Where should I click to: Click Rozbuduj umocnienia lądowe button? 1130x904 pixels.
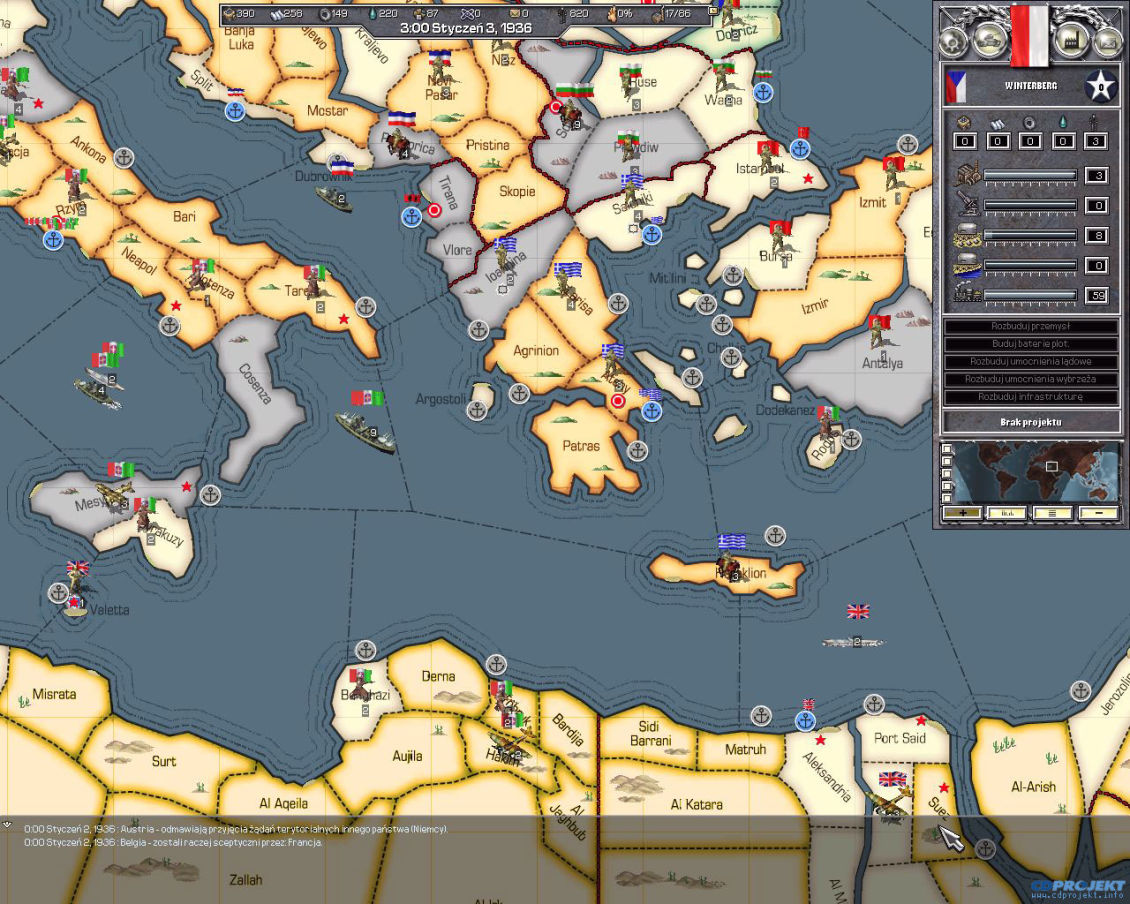pos(1031,361)
